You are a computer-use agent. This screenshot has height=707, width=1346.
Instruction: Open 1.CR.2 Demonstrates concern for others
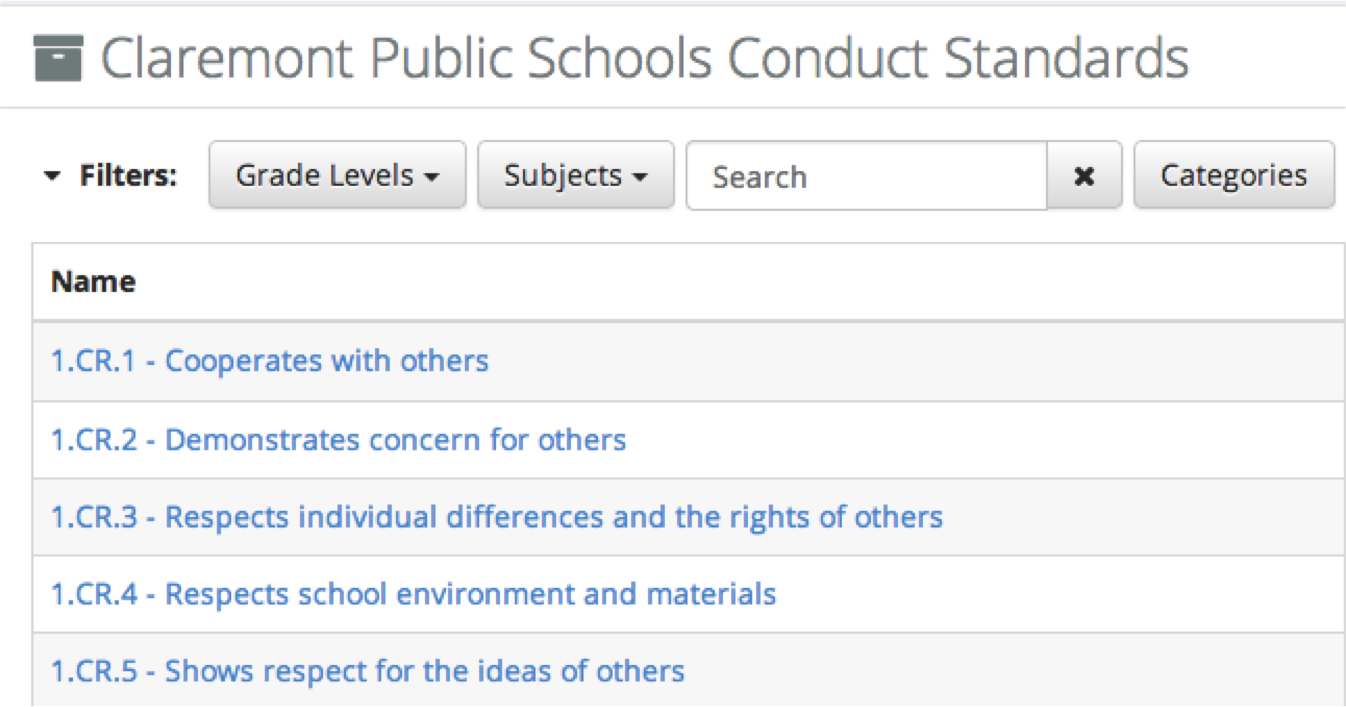click(x=339, y=439)
